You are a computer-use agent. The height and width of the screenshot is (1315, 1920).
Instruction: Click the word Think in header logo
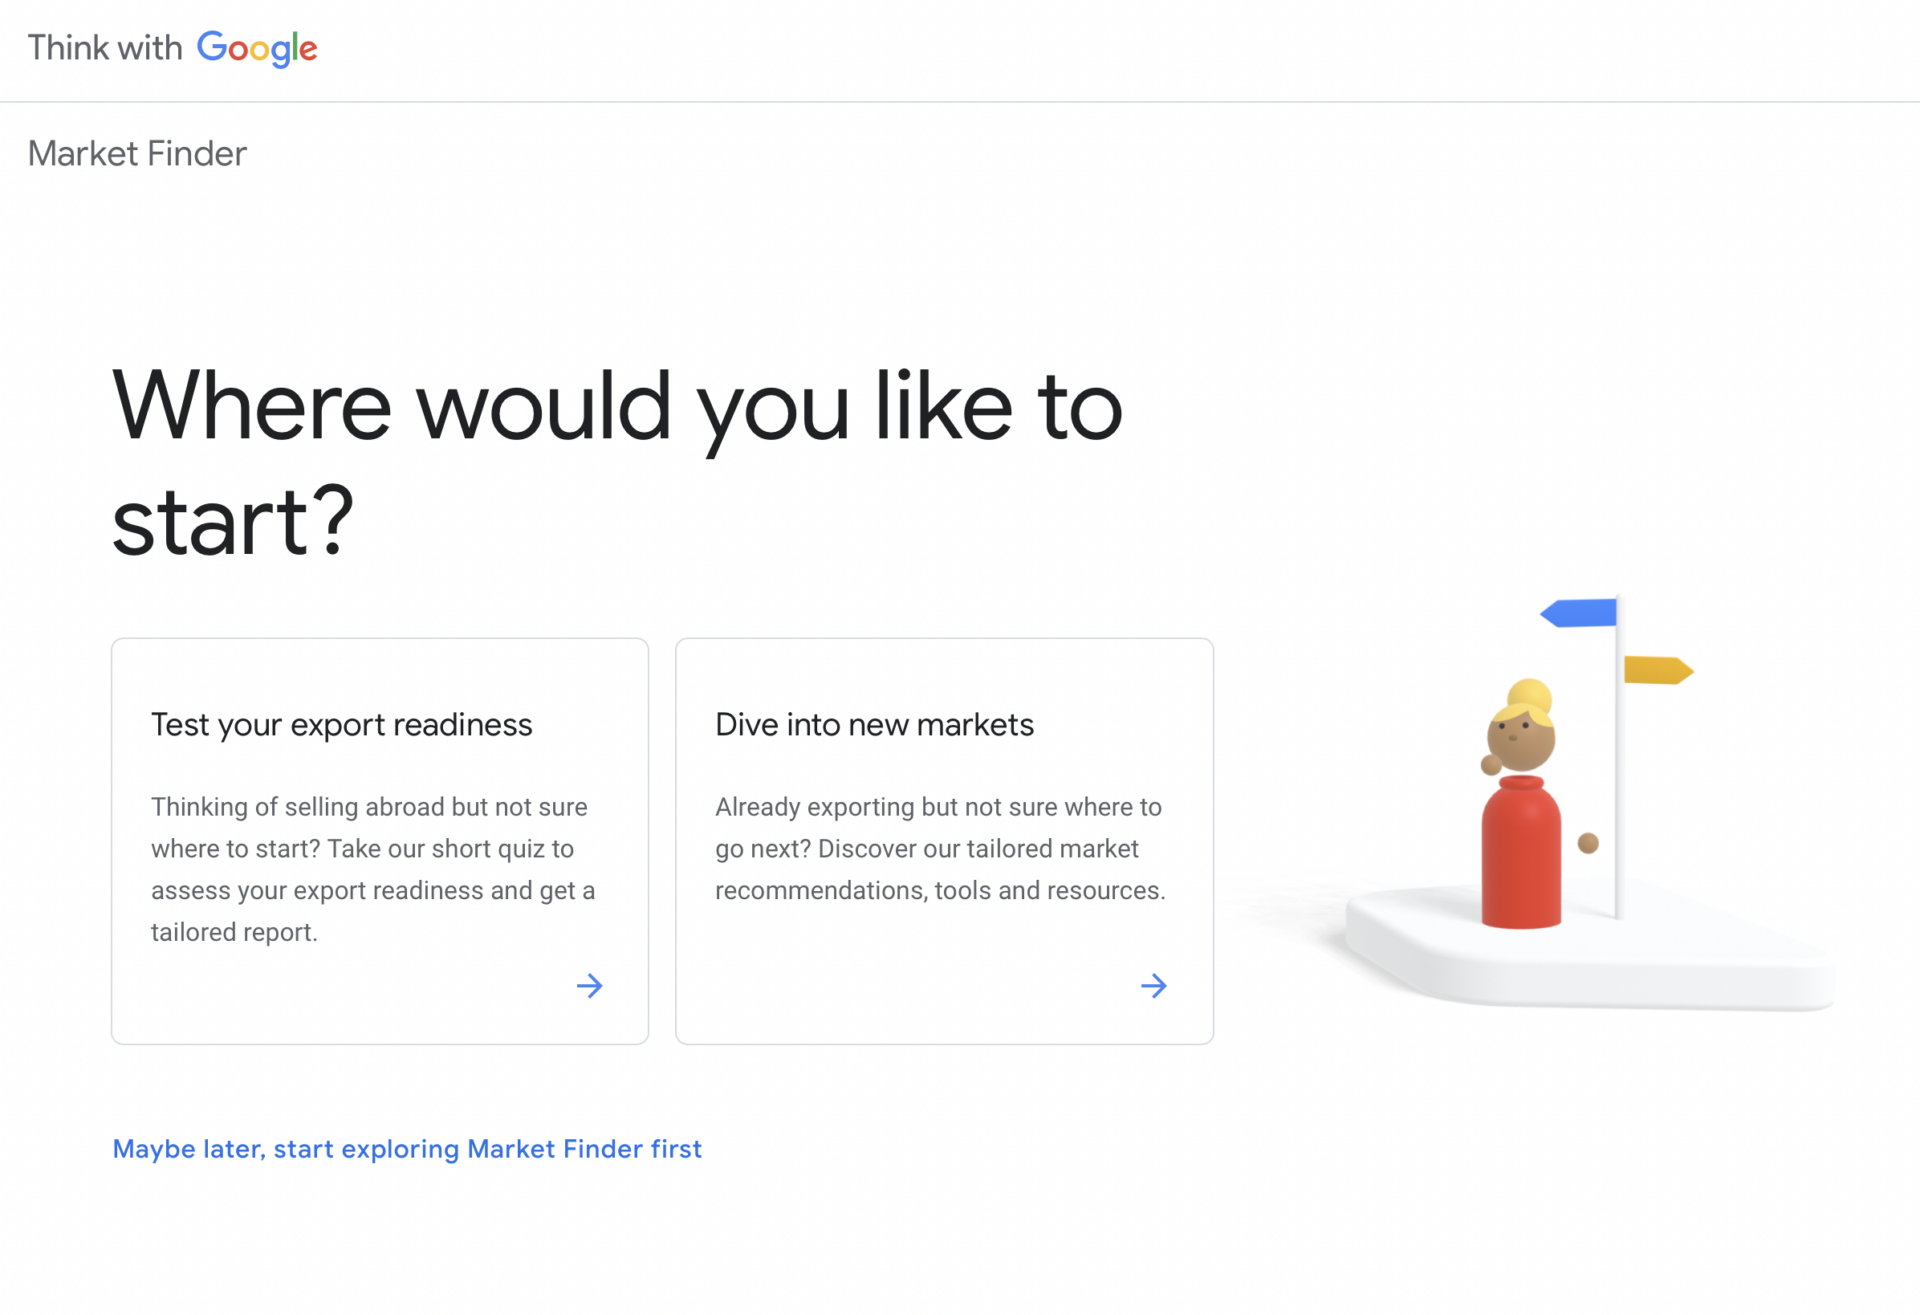pos(69,48)
